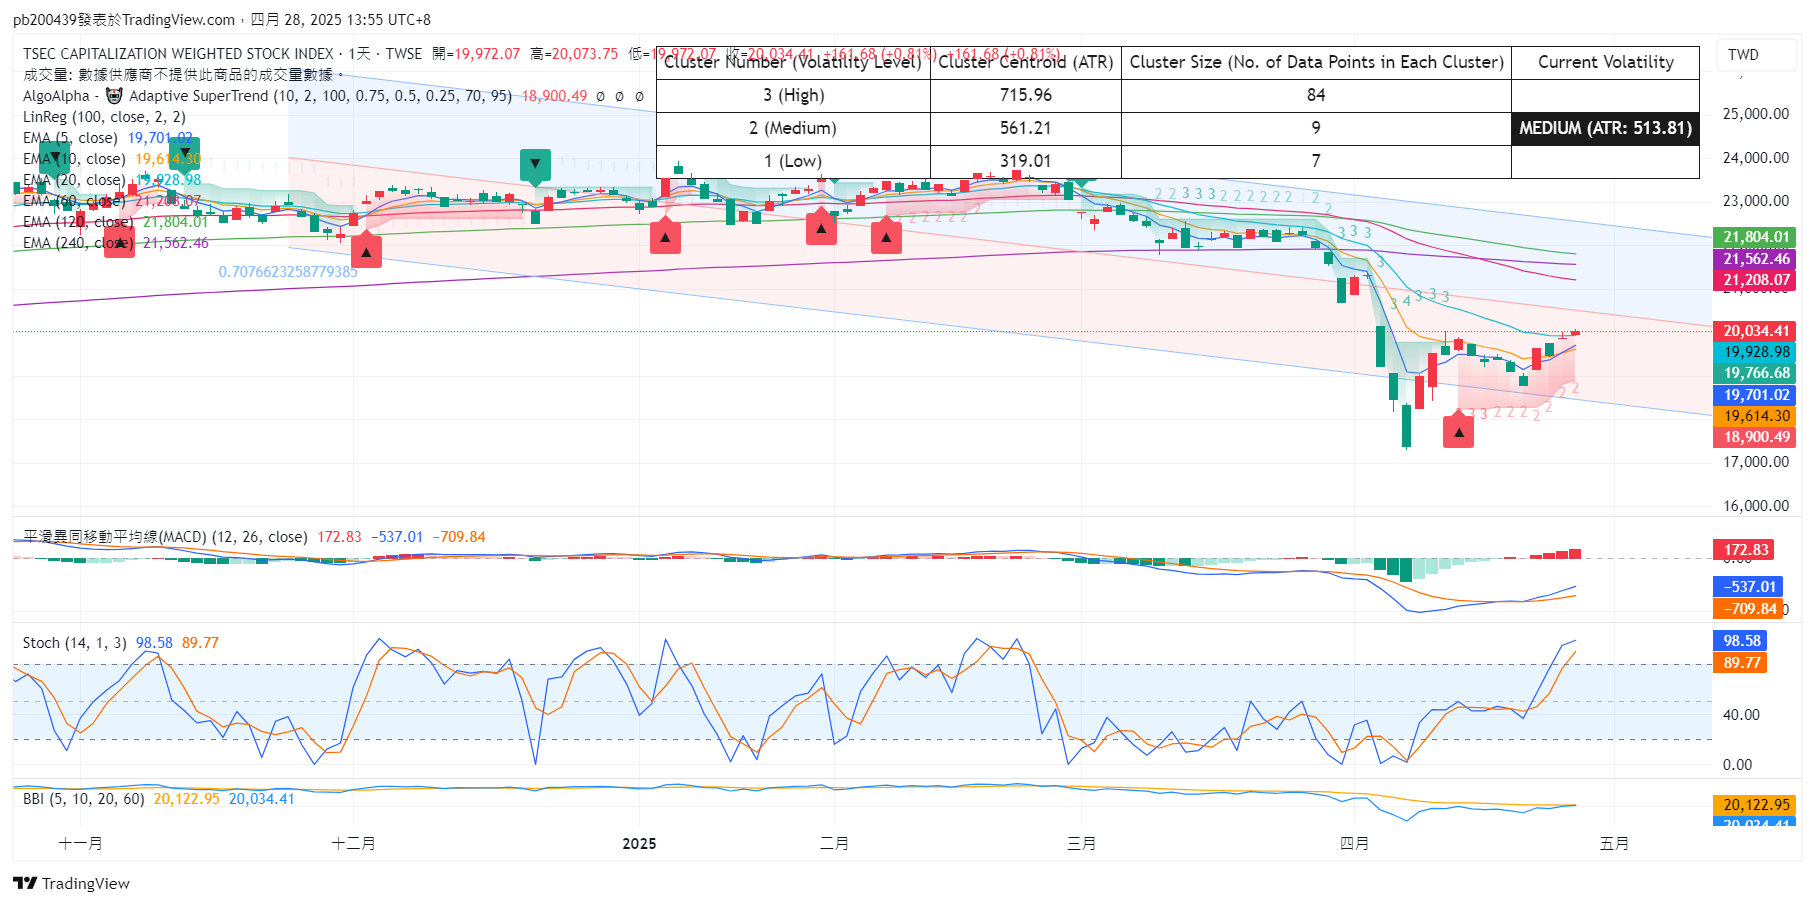Click the LinReg (100, close, 2, 2) legend

click(x=104, y=117)
